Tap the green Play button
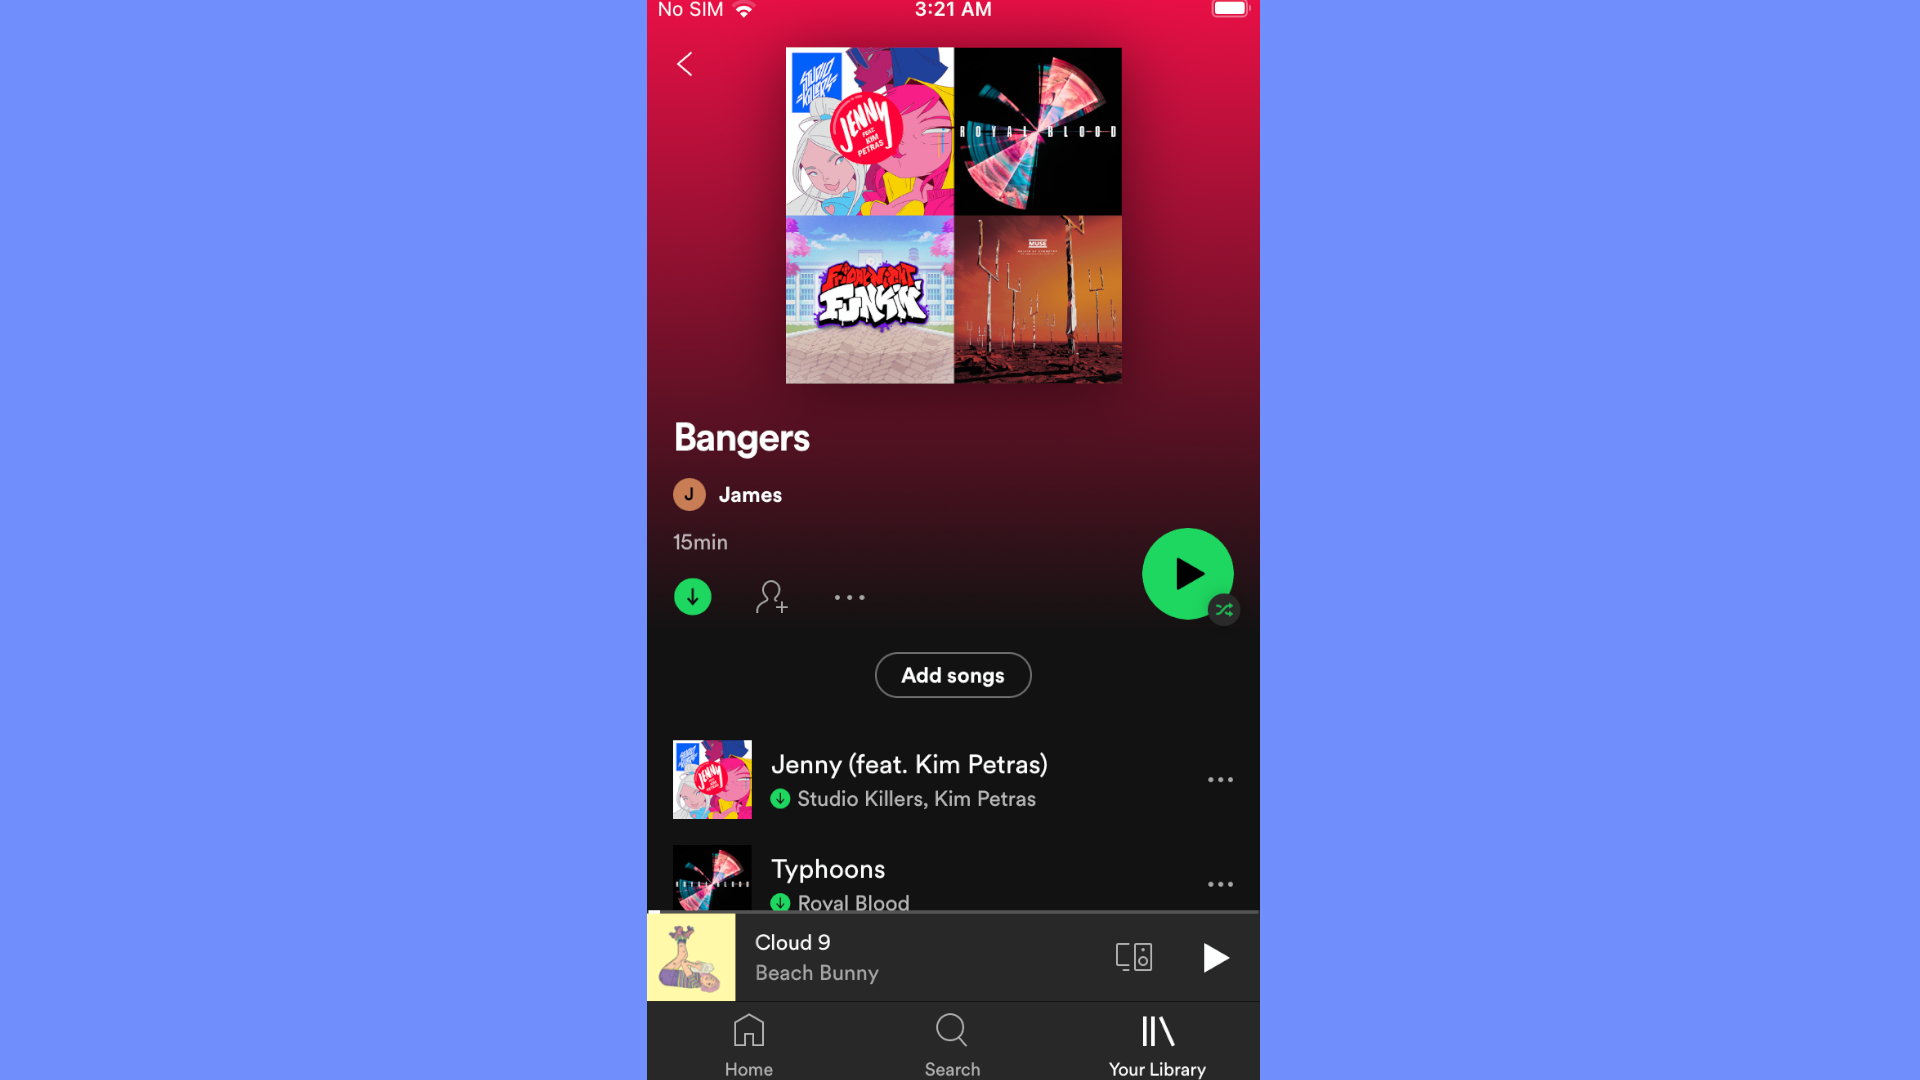Screen dimensions: 1920x1080 click(x=1187, y=572)
